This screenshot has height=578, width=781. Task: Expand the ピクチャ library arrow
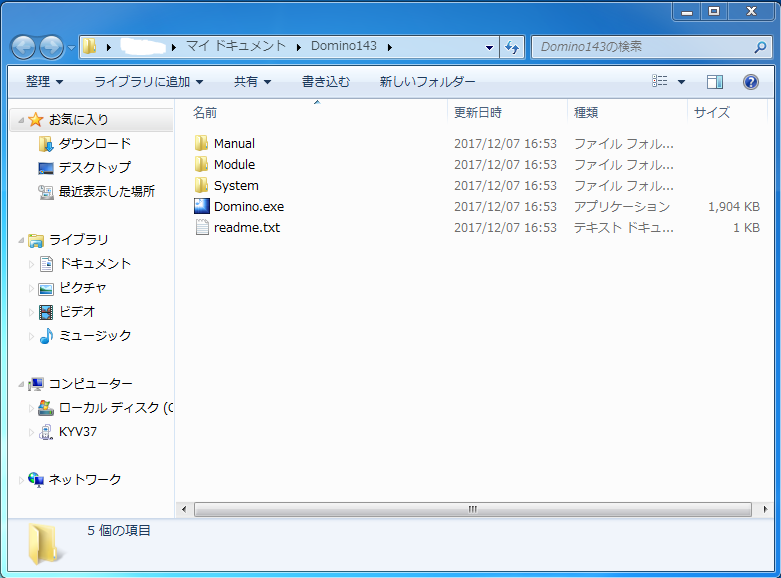tap(31, 288)
